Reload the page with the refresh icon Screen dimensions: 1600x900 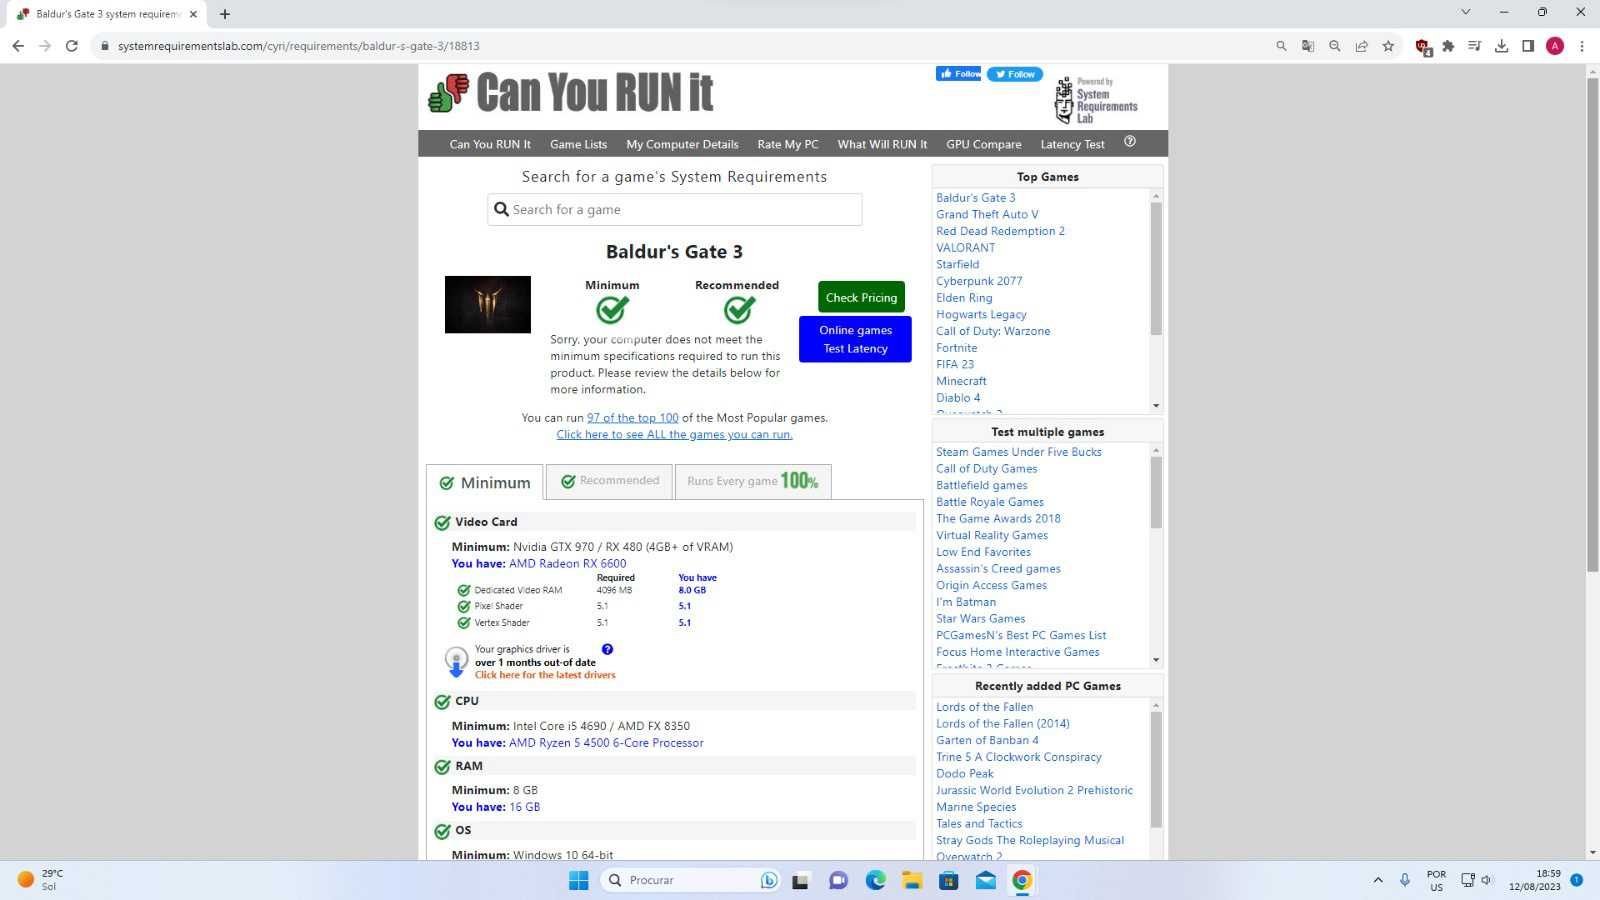pos(71,46)
